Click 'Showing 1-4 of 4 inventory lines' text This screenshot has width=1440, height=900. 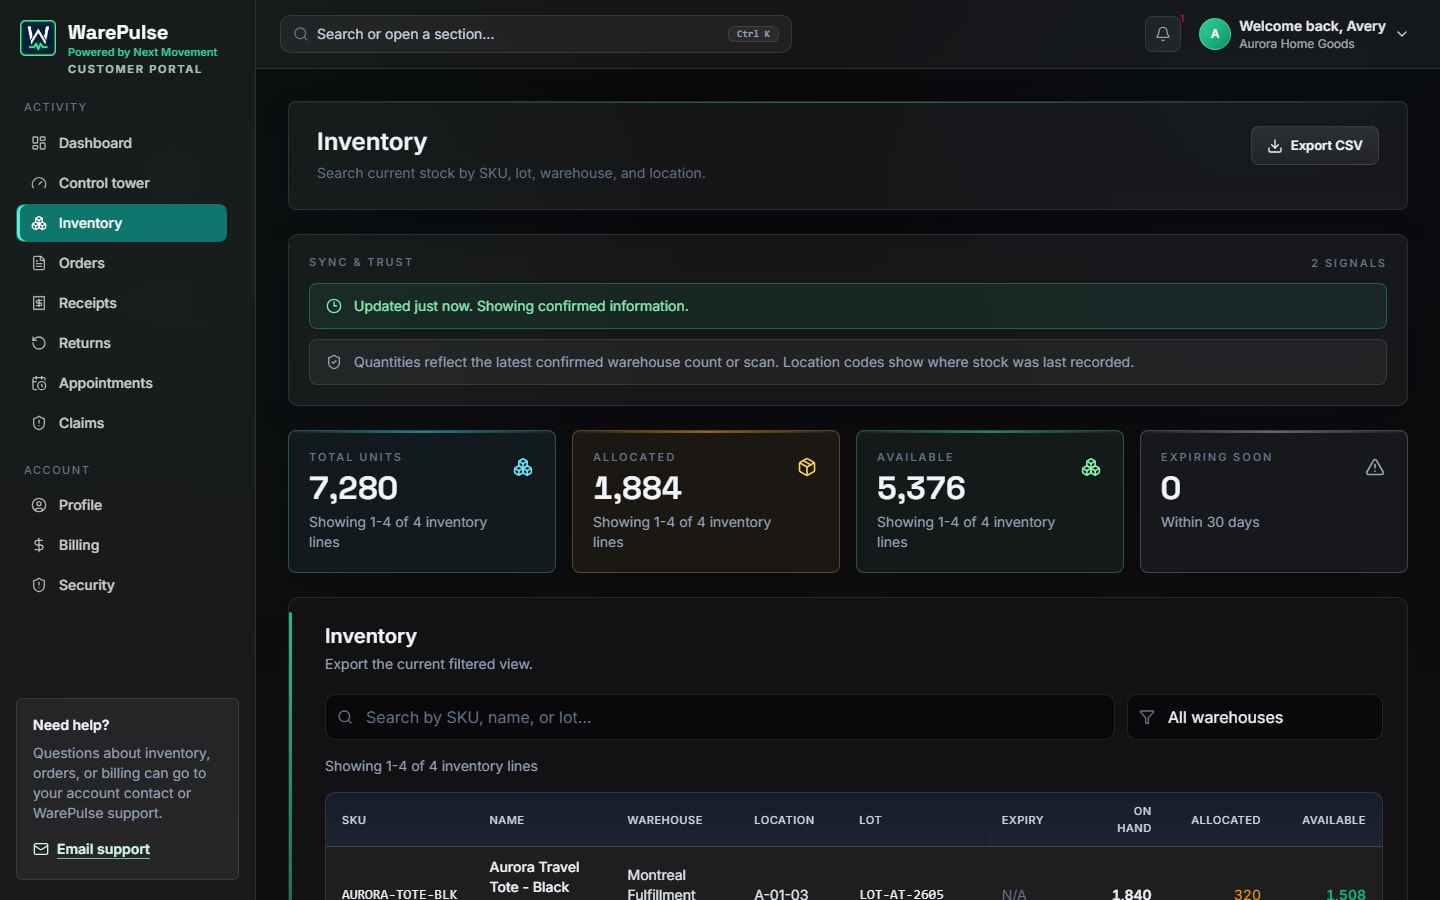pos(431,766)
